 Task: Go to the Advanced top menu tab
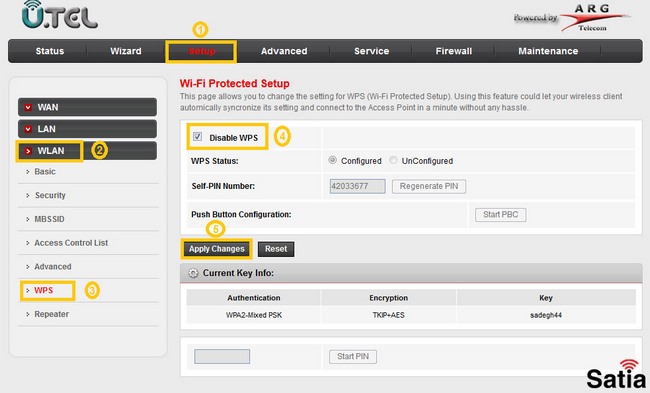click(x=284, y=51)
